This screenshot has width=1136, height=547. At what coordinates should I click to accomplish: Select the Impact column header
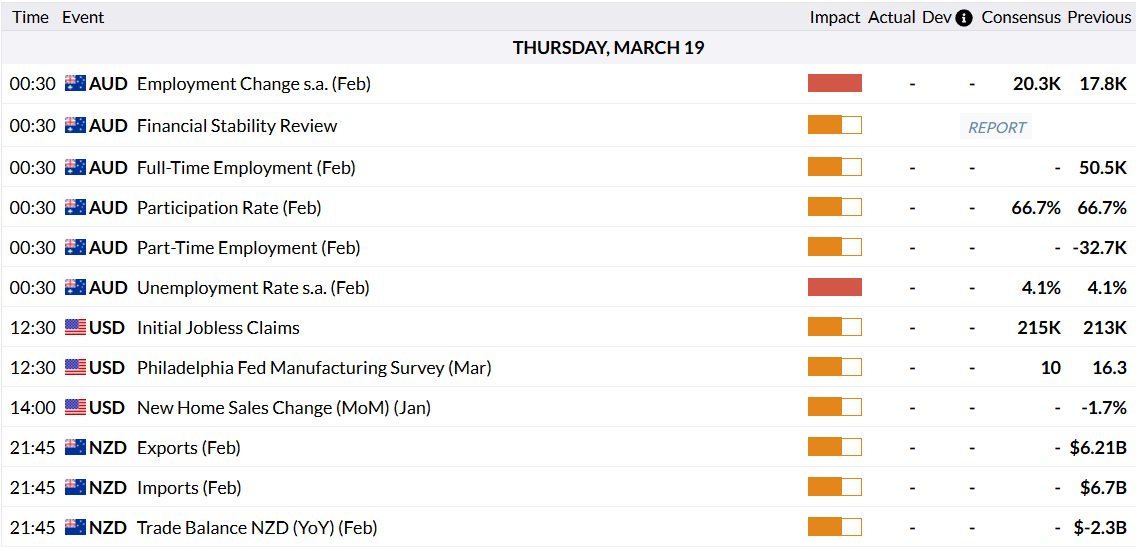pos(835,18)
